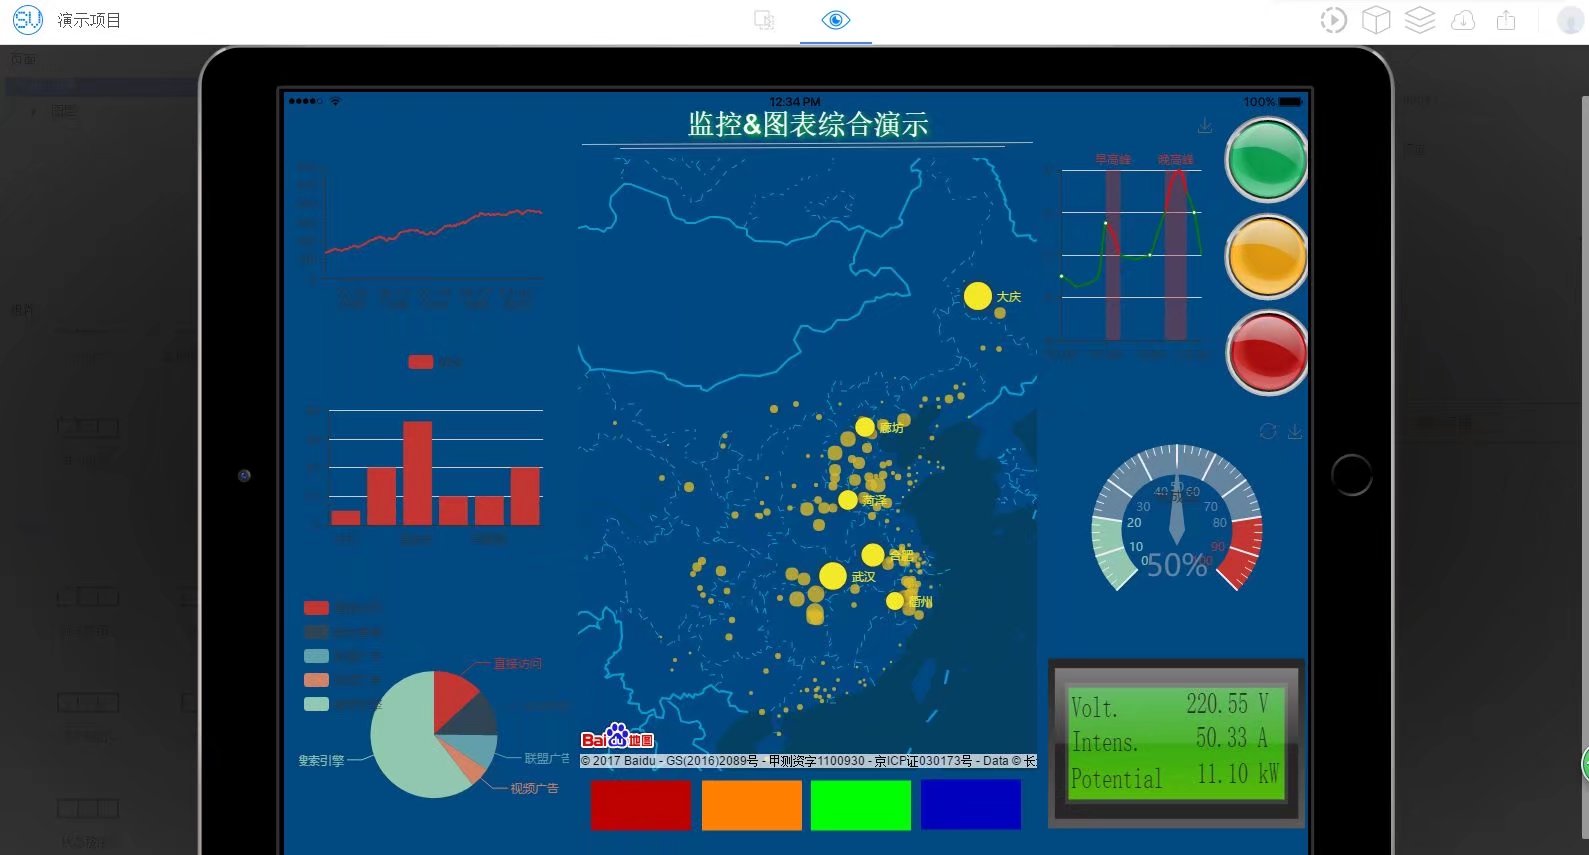The image size is (1589, 855).
Task: Click the red color block below map
Action: coord(641,805)
